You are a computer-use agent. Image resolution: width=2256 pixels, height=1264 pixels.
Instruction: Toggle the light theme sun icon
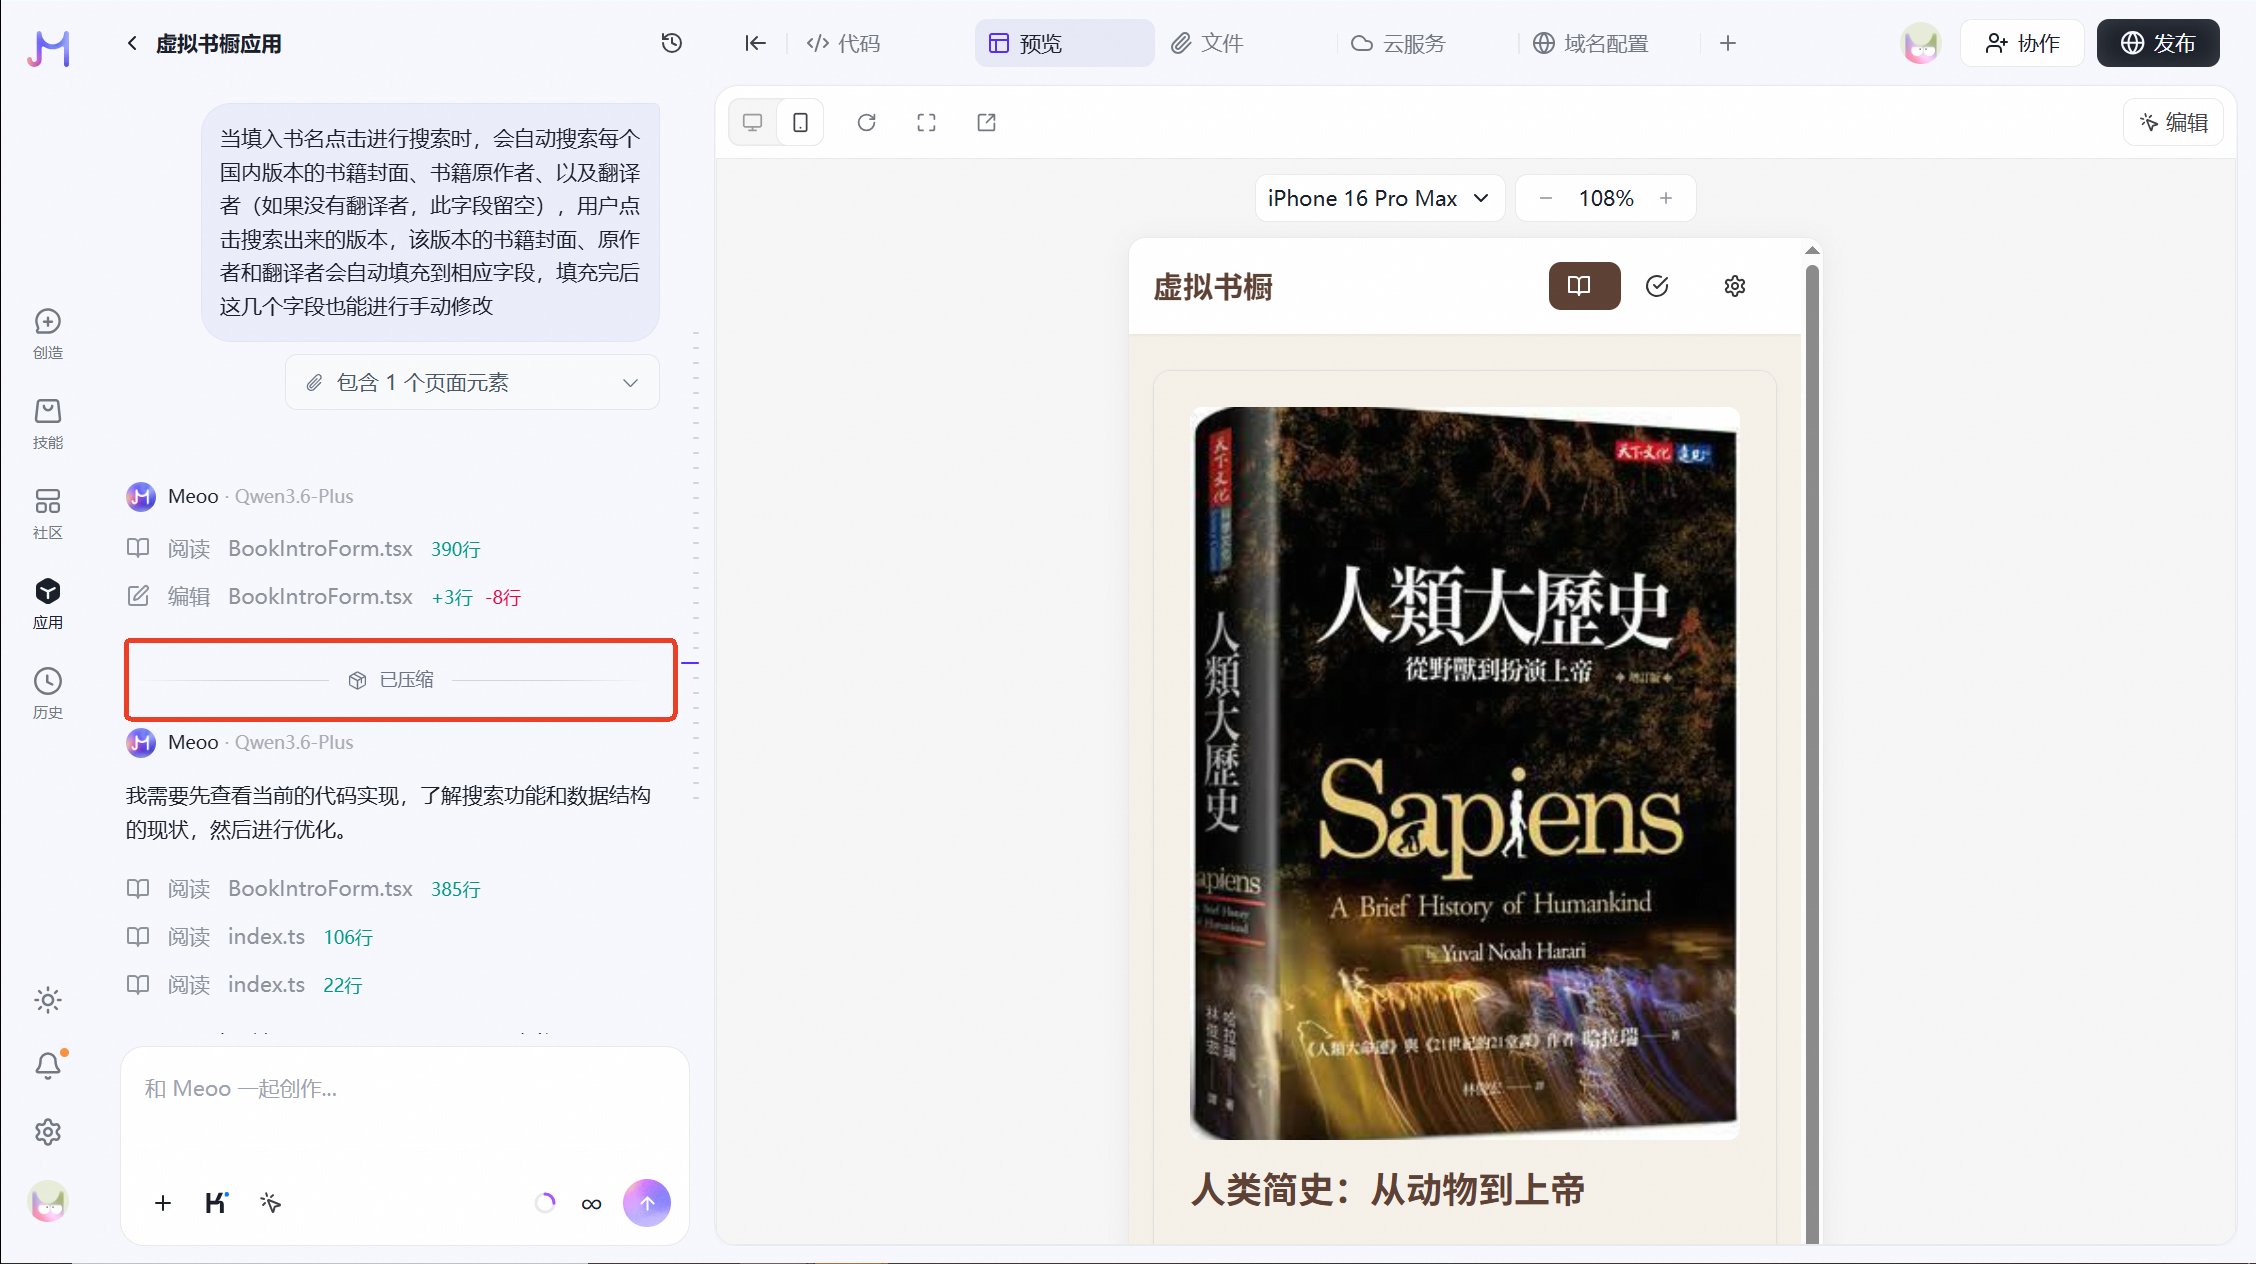48,1000
